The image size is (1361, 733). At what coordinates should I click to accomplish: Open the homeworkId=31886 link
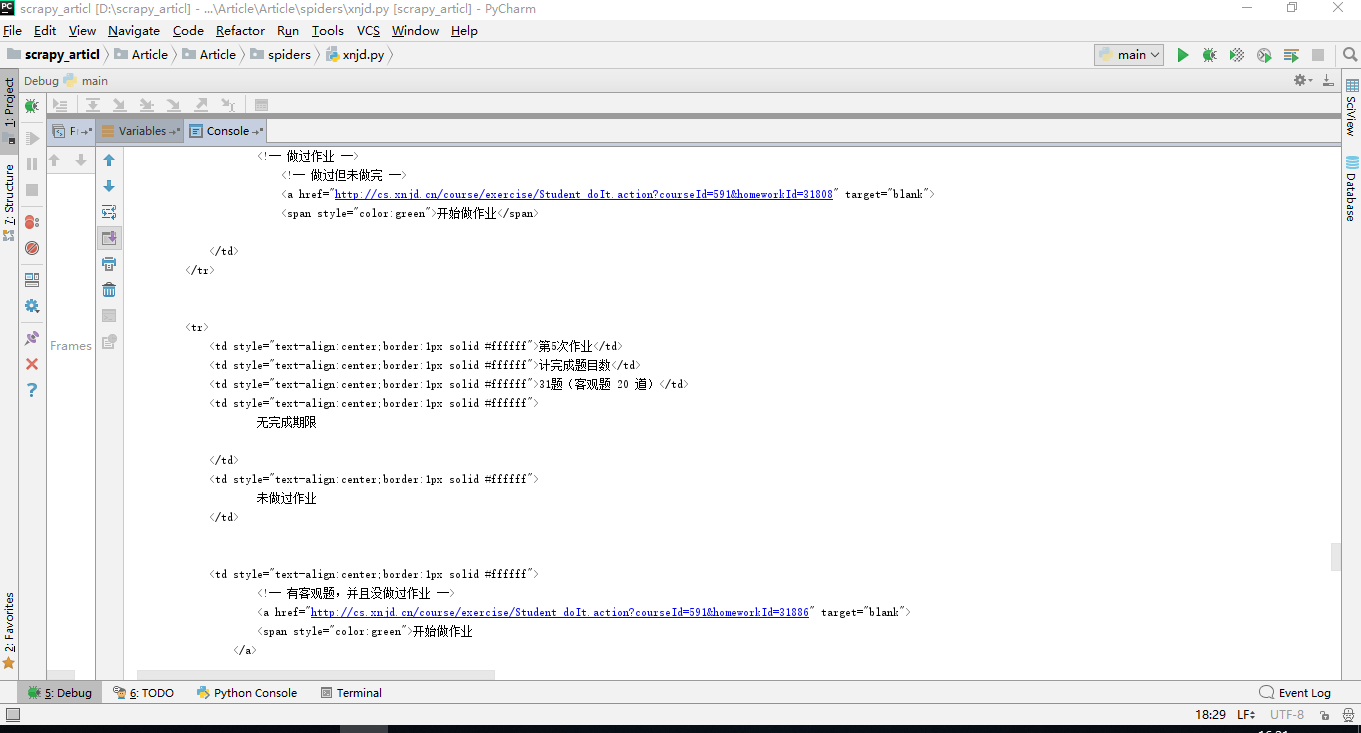click(559, 612)
